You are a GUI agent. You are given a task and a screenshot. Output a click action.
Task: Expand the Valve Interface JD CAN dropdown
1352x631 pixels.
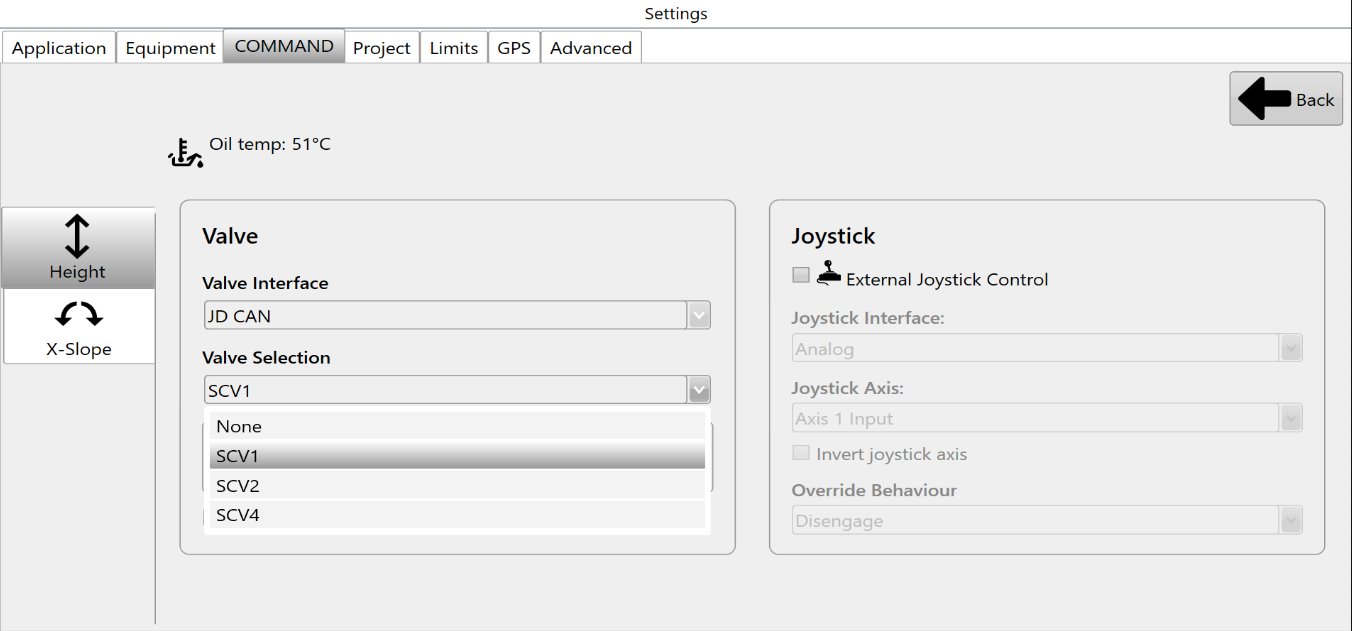point(457,315)
